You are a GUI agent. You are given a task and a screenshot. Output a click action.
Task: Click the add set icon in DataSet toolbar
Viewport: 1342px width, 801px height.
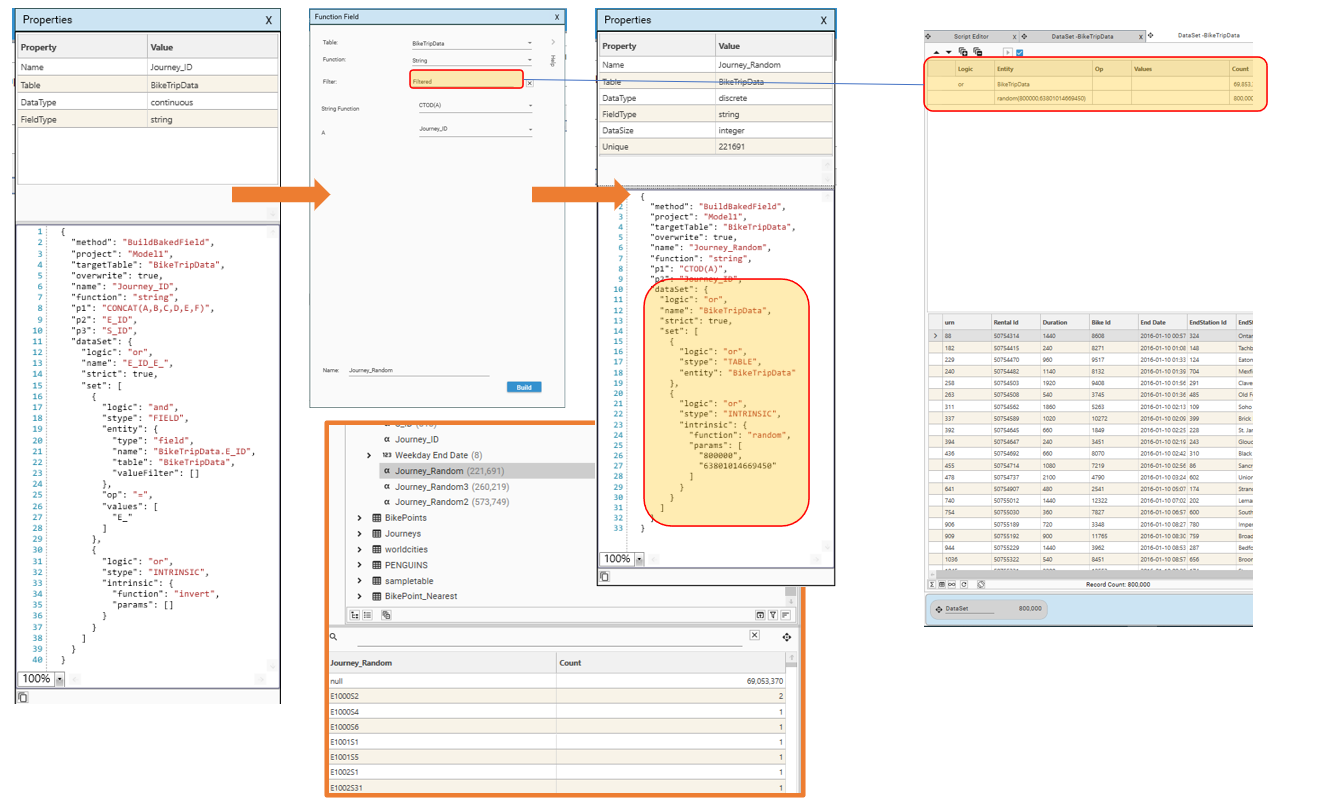pos(963,52)
